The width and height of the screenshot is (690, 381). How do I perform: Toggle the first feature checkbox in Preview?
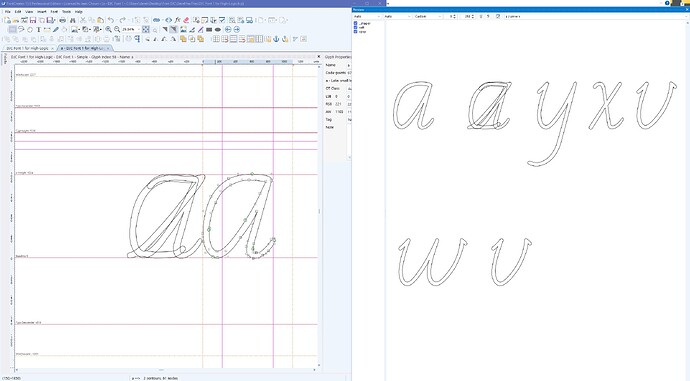(356, 23)
